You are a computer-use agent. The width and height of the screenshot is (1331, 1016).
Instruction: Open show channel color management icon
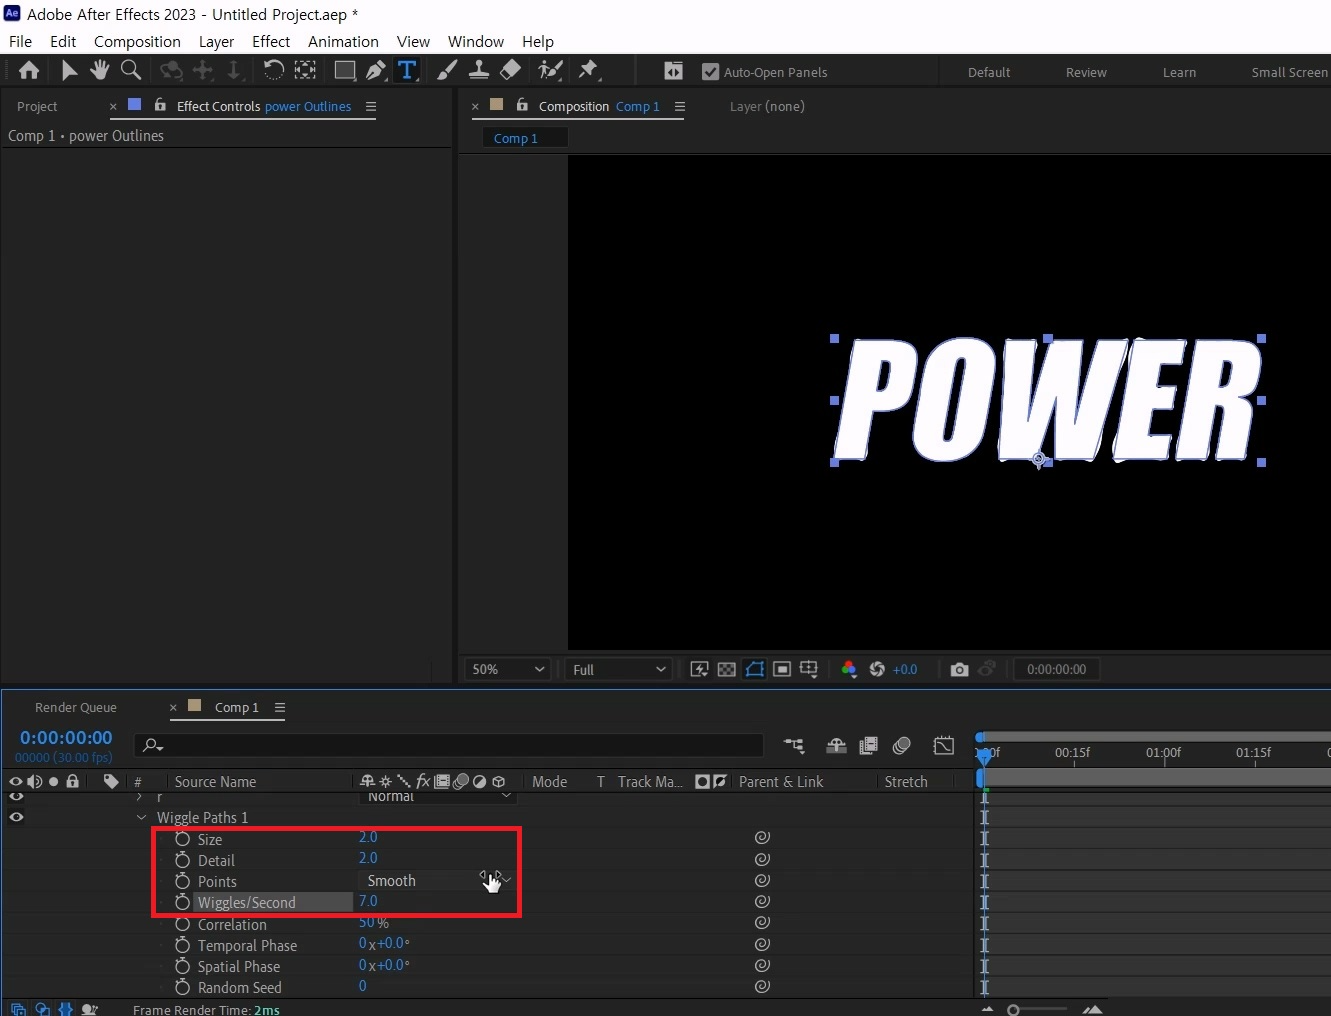[849, 670]
